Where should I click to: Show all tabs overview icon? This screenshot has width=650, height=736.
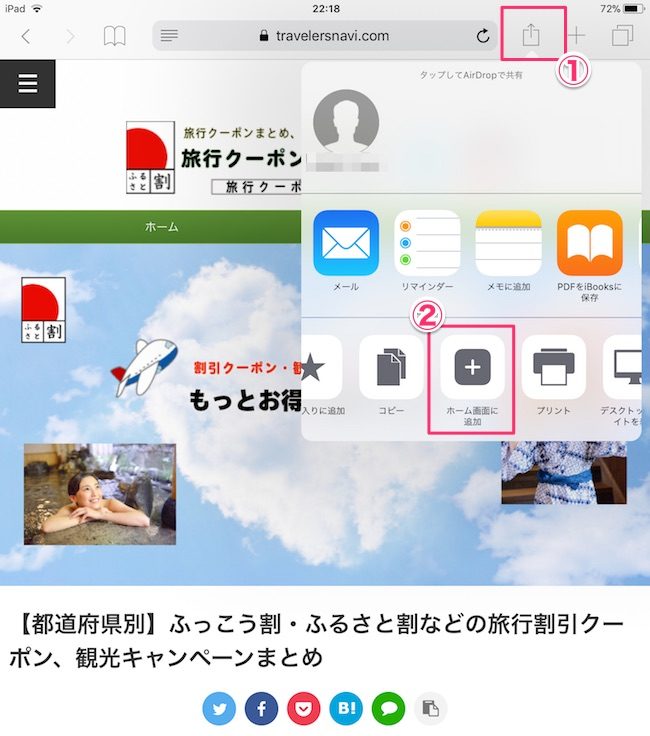(x=622, y=36)
